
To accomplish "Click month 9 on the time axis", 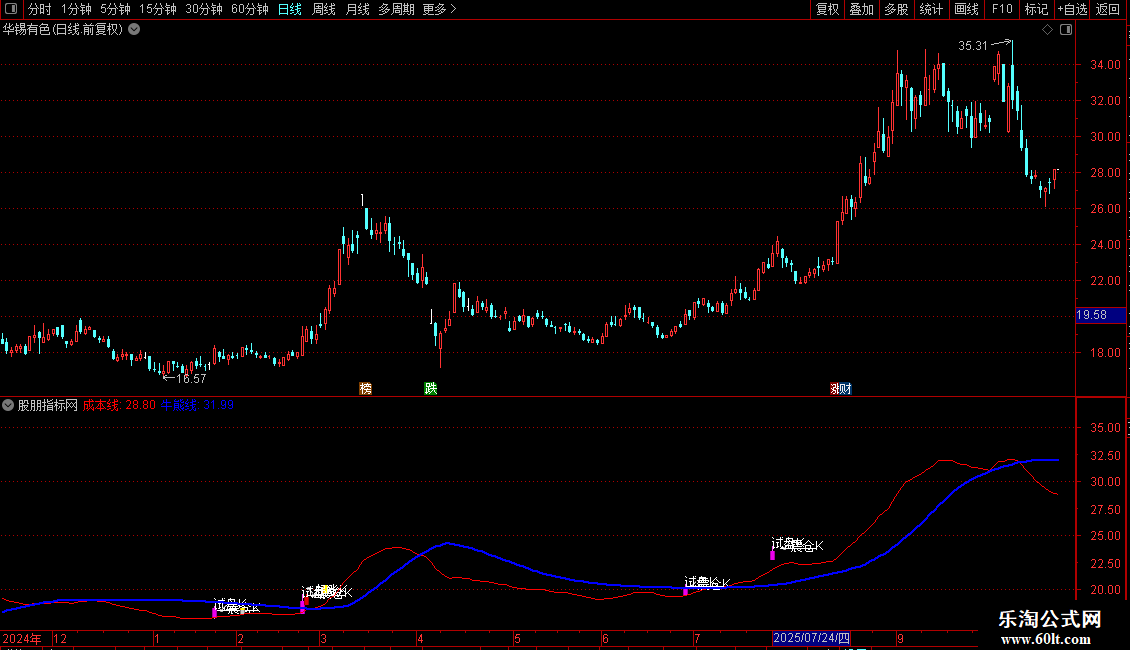I will point(900,638).
